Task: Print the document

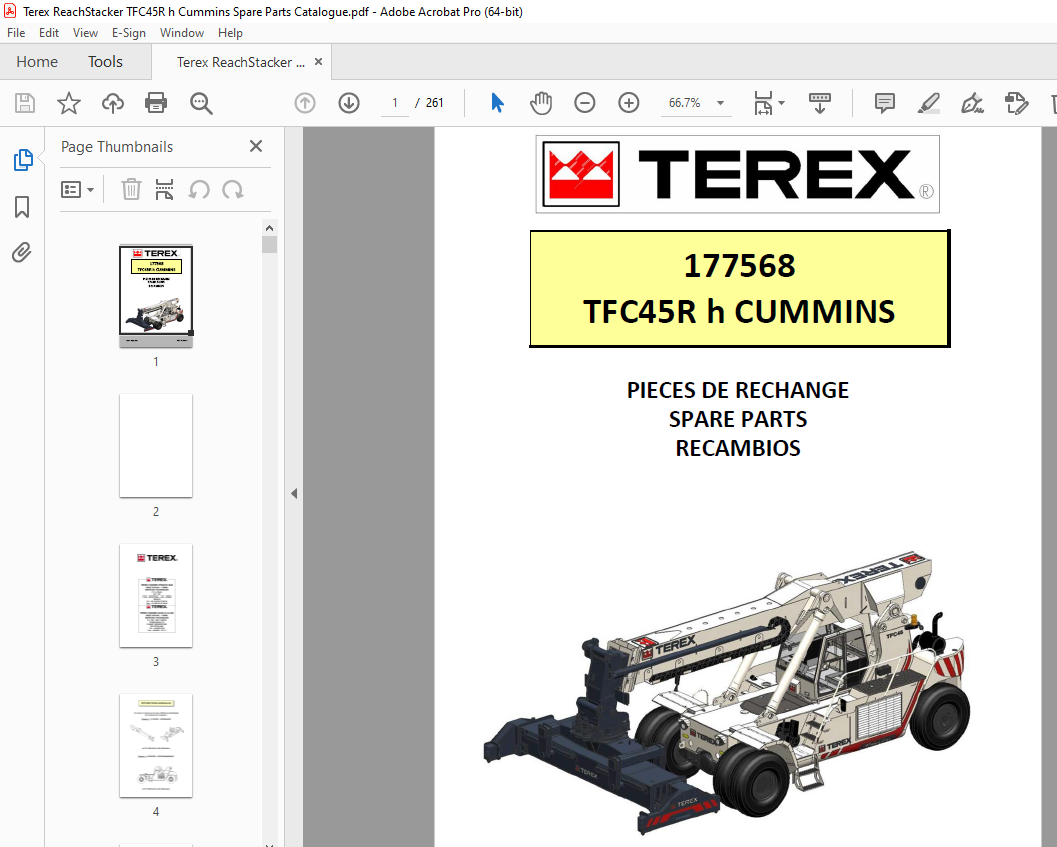Action: pos(156,103)
